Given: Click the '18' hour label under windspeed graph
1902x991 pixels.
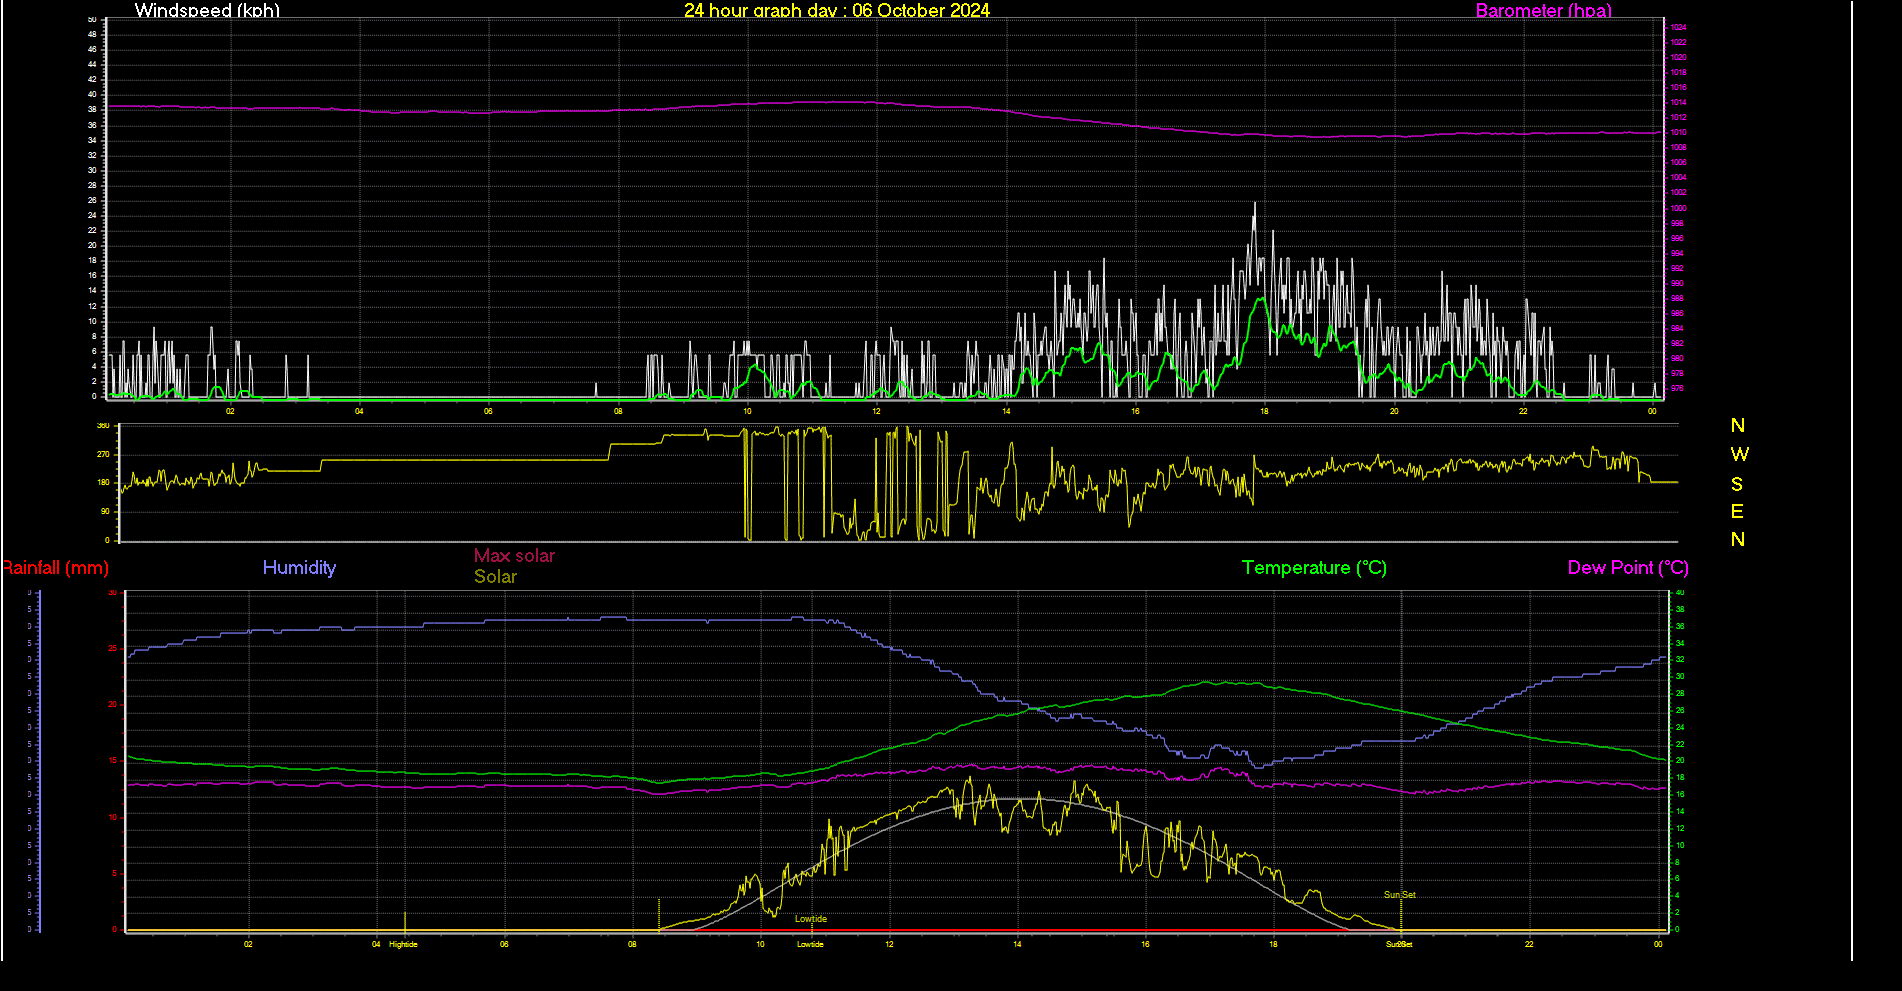Looking at the screenshot, I should pos(1264,411).
